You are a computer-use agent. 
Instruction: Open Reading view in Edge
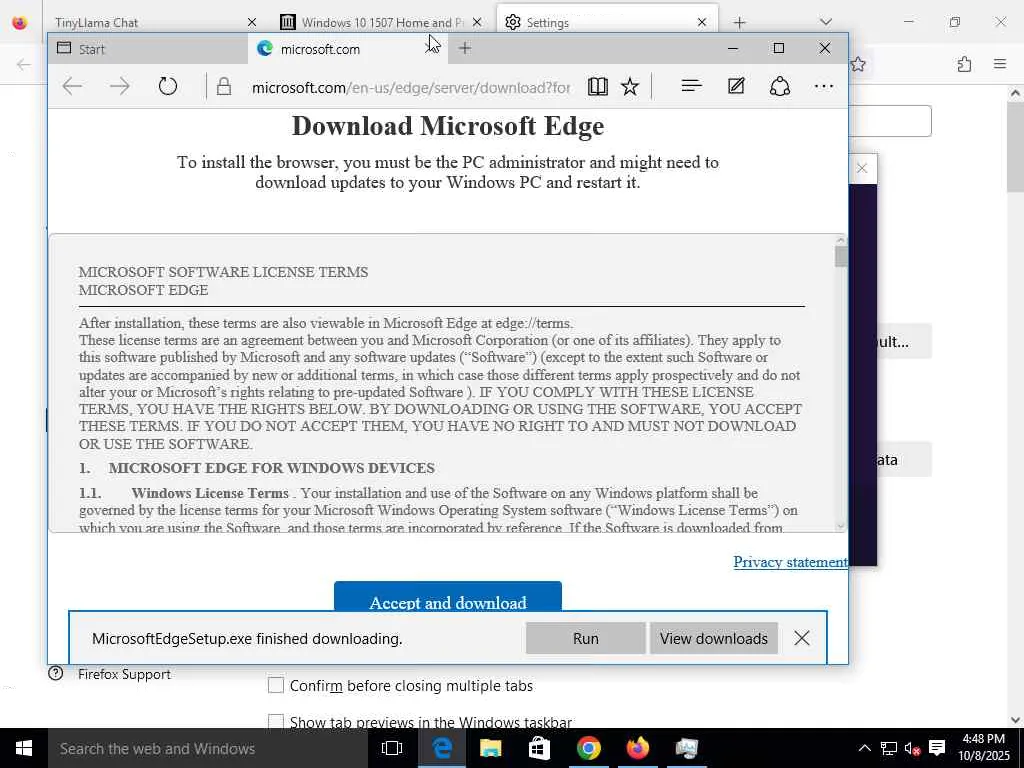coord(598,86)
